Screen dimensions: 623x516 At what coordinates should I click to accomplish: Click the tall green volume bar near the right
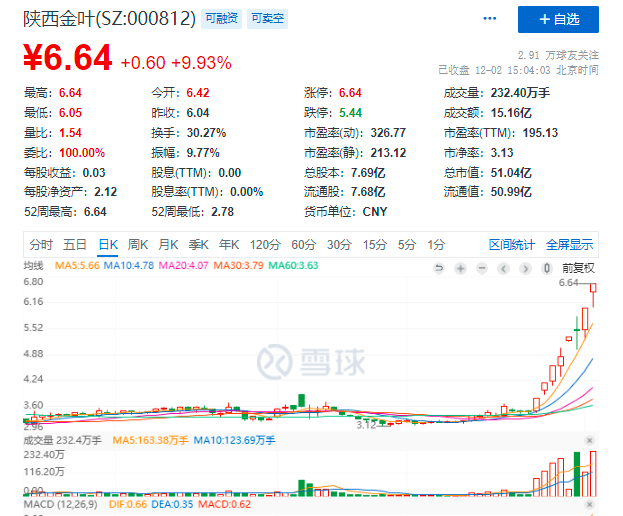click(577, 474)
